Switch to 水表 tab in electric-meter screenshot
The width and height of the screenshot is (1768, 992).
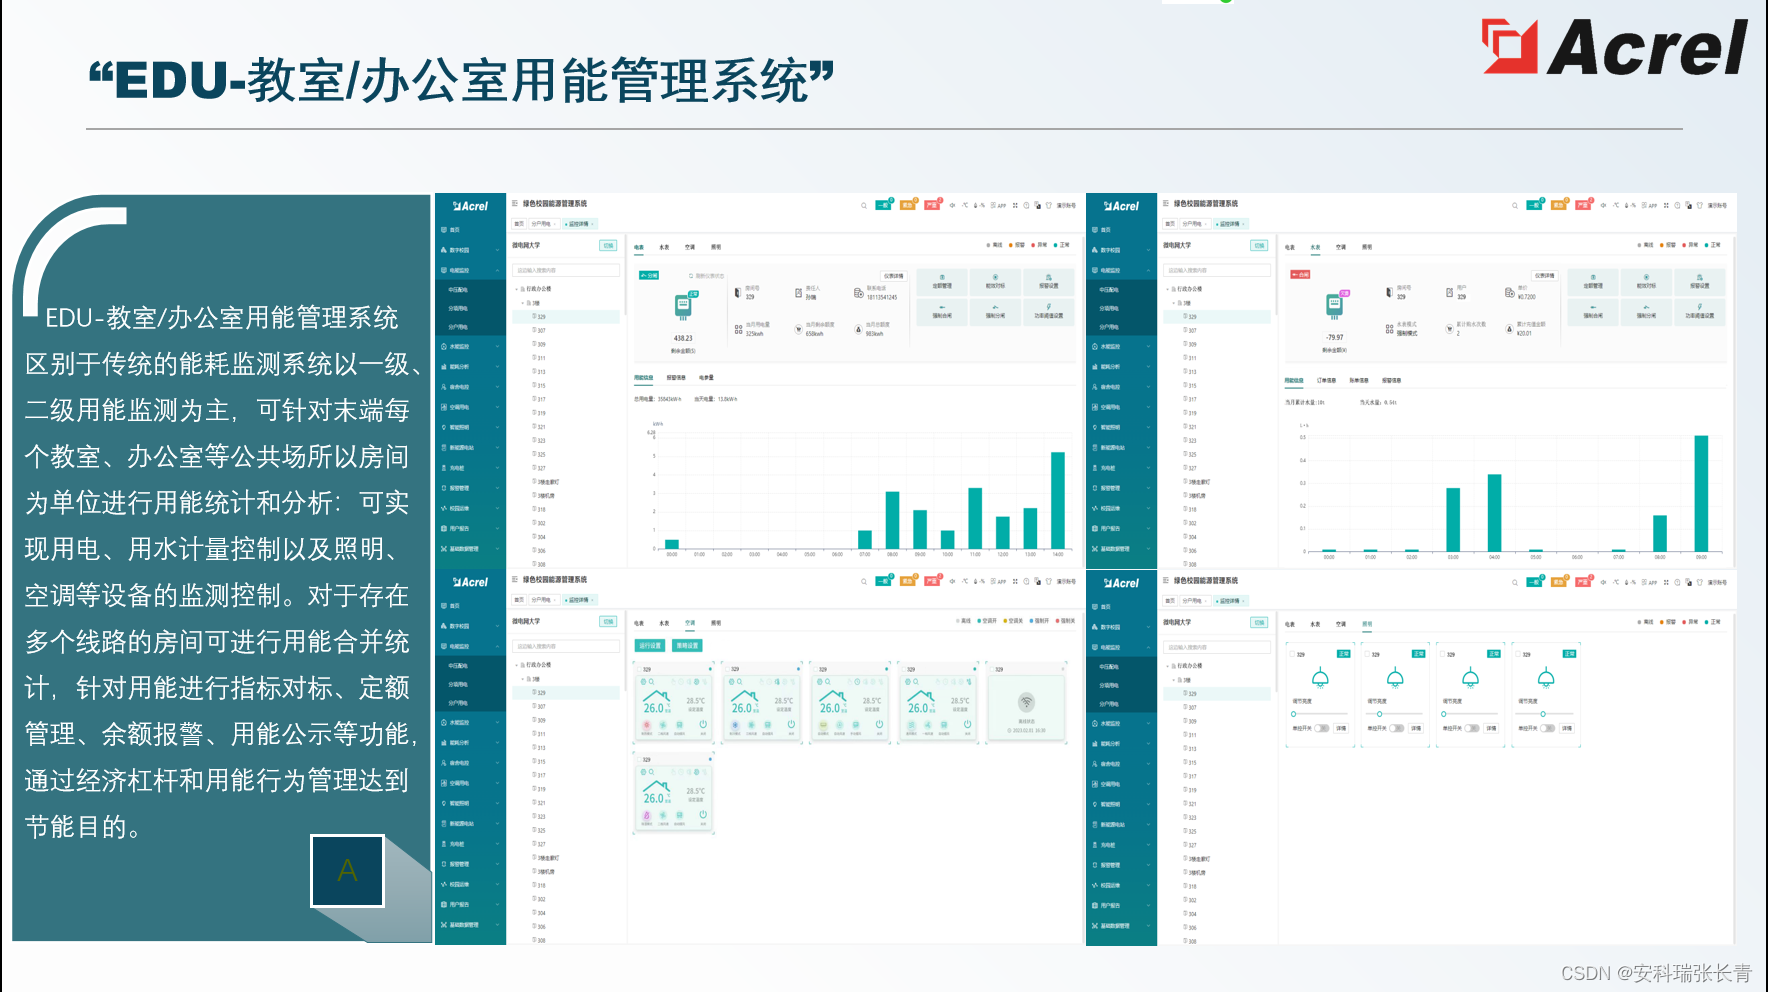tap(664, 247)
